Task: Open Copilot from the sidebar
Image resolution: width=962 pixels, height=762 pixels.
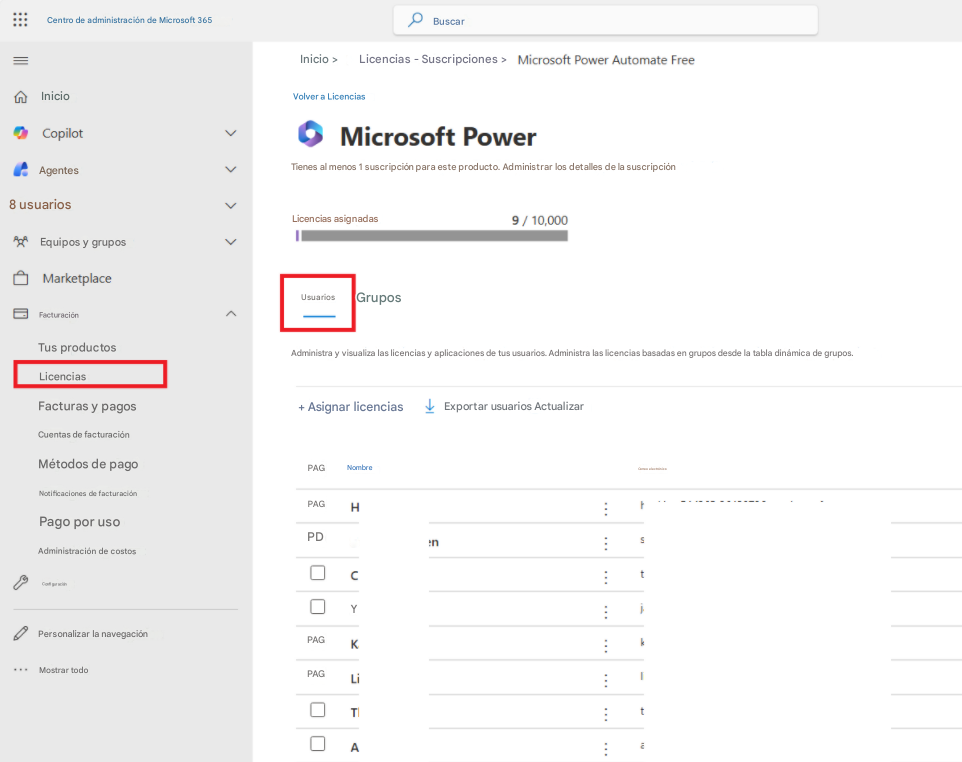Action: click(x=19, y=132)
